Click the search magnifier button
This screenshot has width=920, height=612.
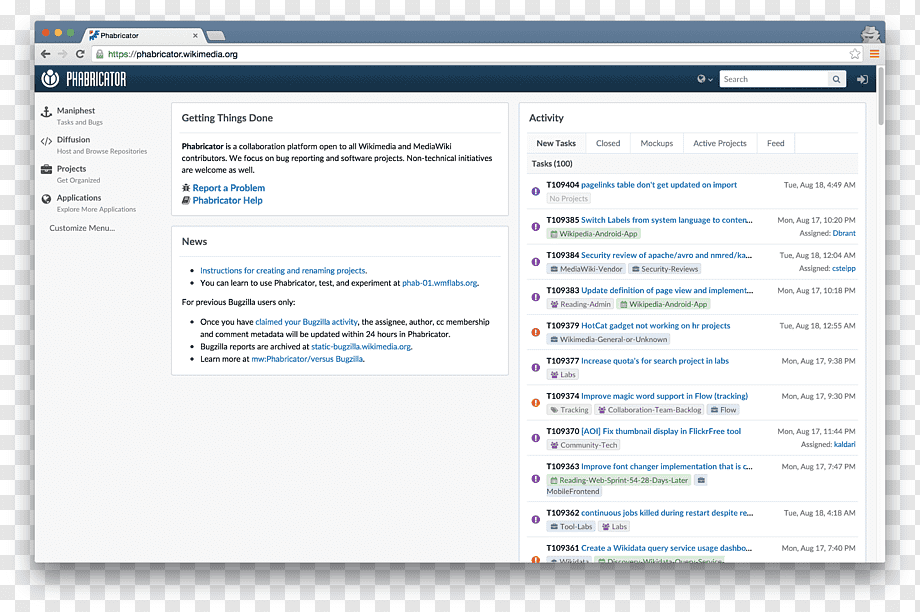click(836, 79)
